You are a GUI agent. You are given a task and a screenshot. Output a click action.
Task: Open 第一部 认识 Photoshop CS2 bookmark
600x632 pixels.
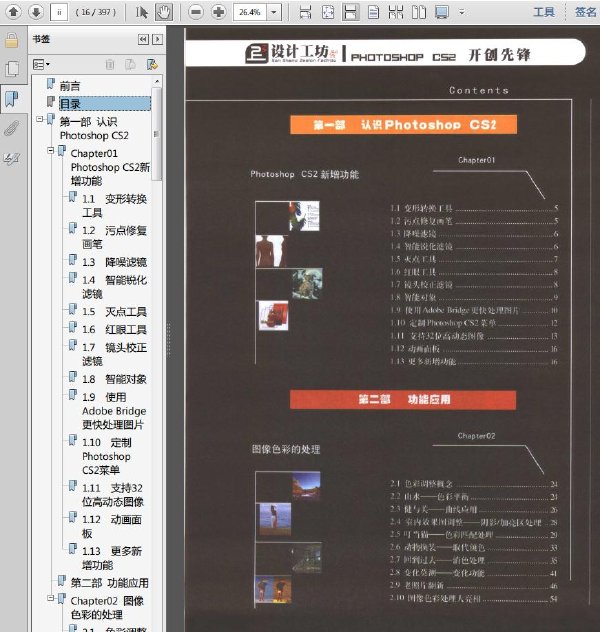(x=94, y=129)
